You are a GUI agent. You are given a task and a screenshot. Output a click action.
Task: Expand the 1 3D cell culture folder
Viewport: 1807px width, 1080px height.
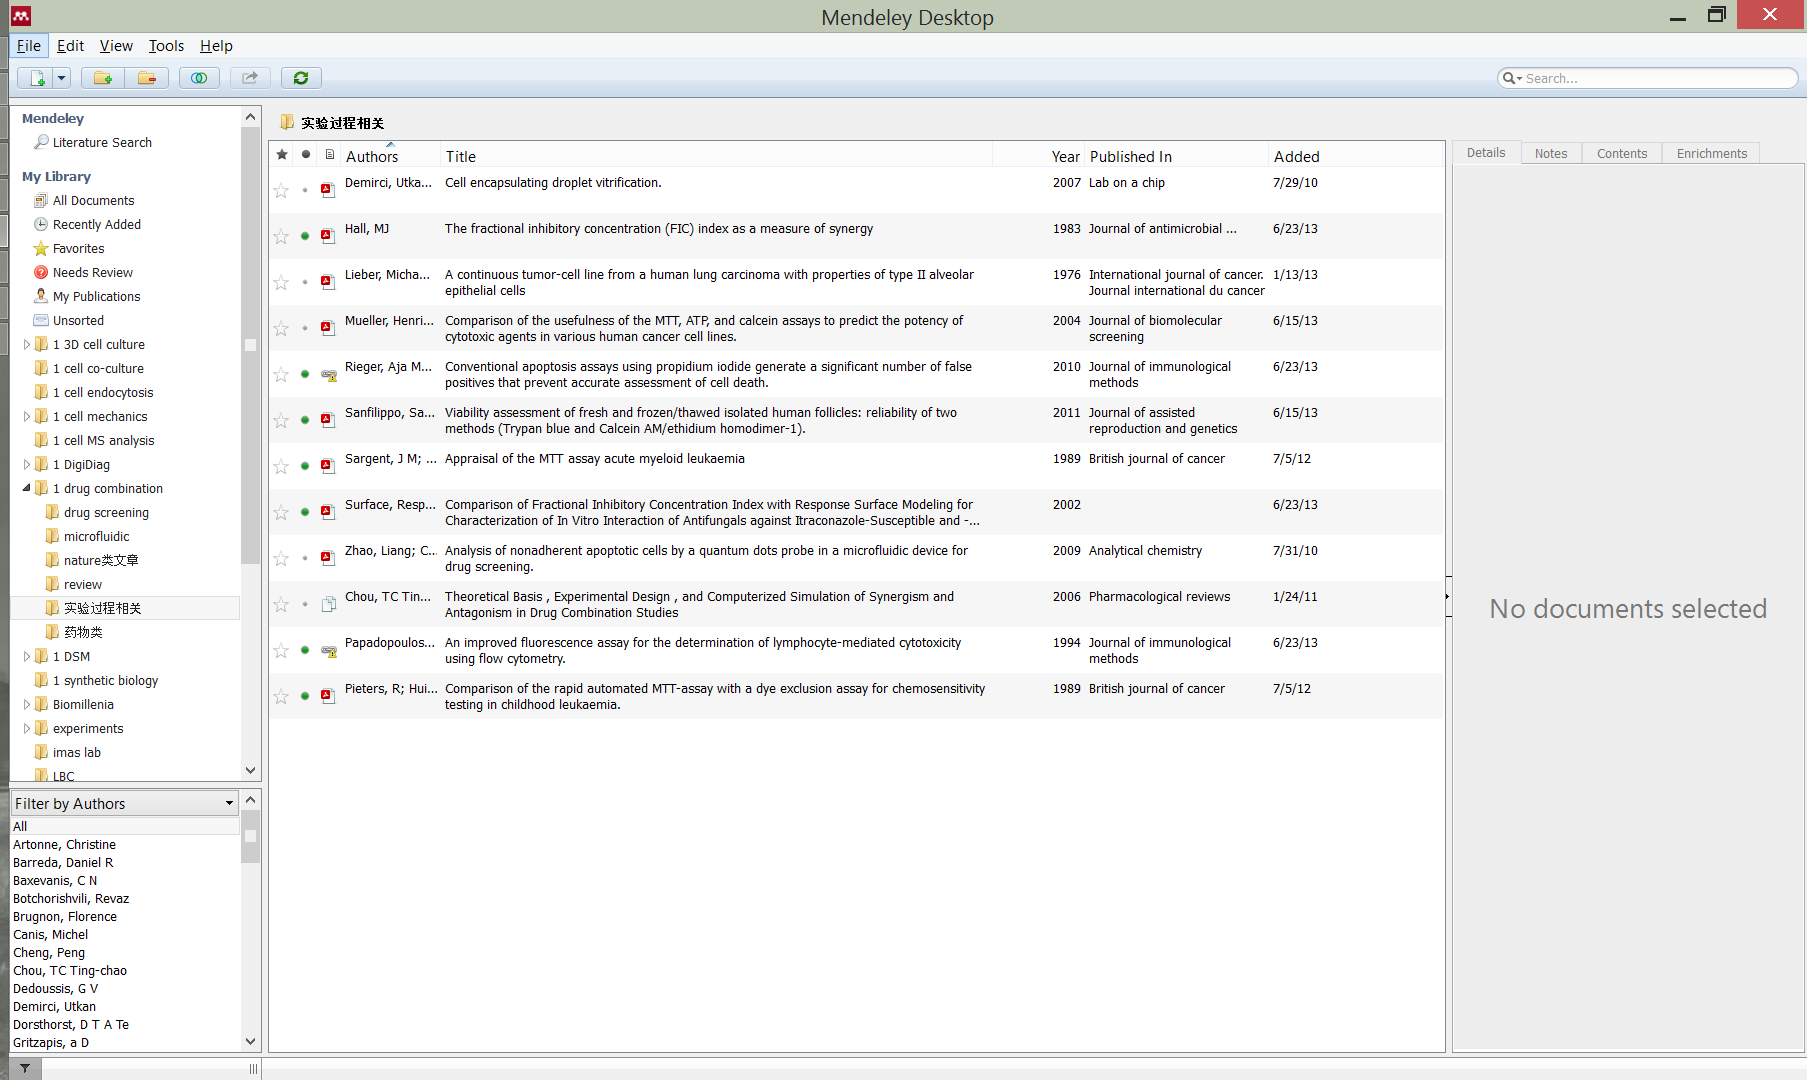(x=26, y=345)
